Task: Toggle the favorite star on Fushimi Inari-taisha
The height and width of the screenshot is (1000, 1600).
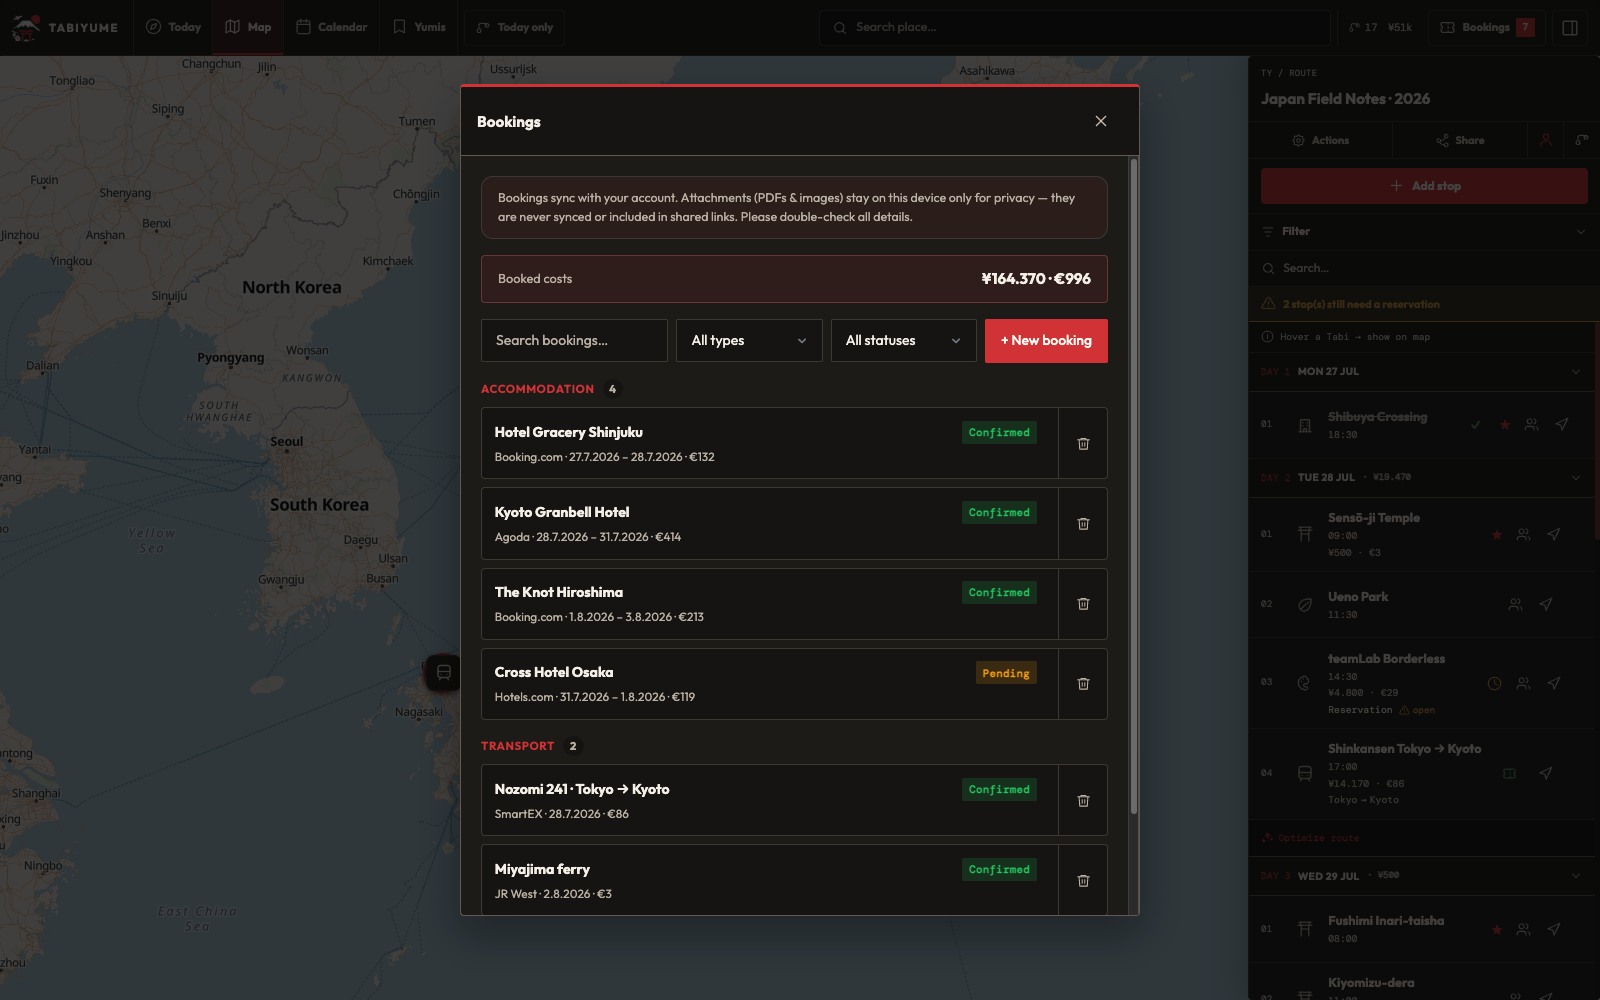Action: coord(1497,929)
